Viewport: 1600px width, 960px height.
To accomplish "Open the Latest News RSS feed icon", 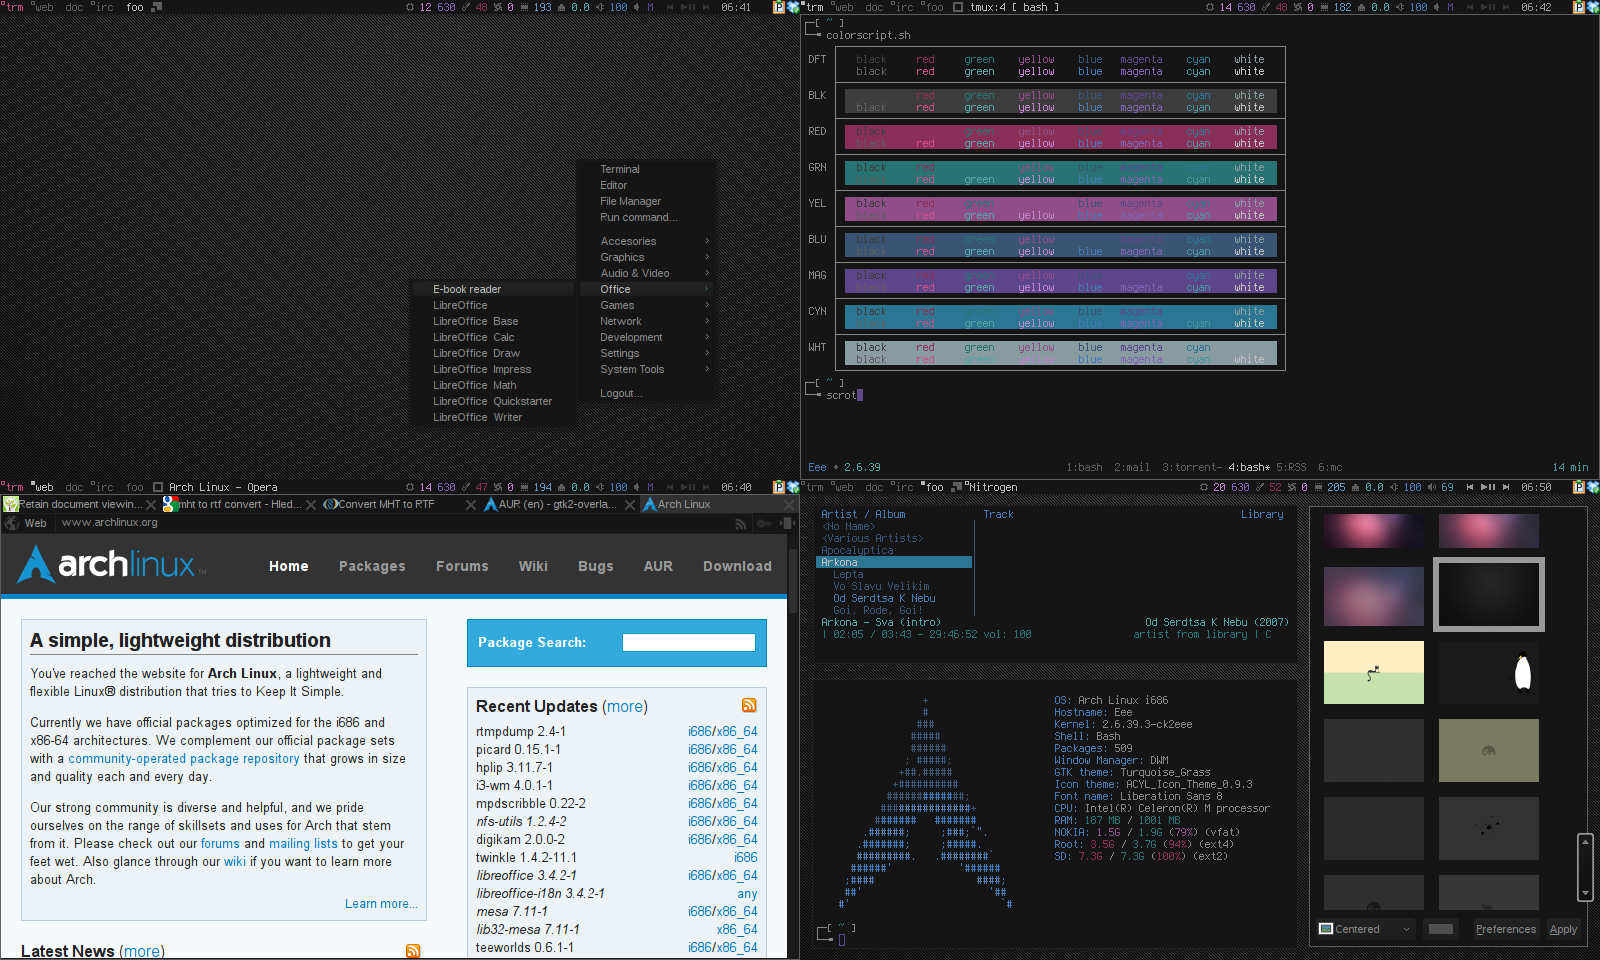I will (413, 951).
